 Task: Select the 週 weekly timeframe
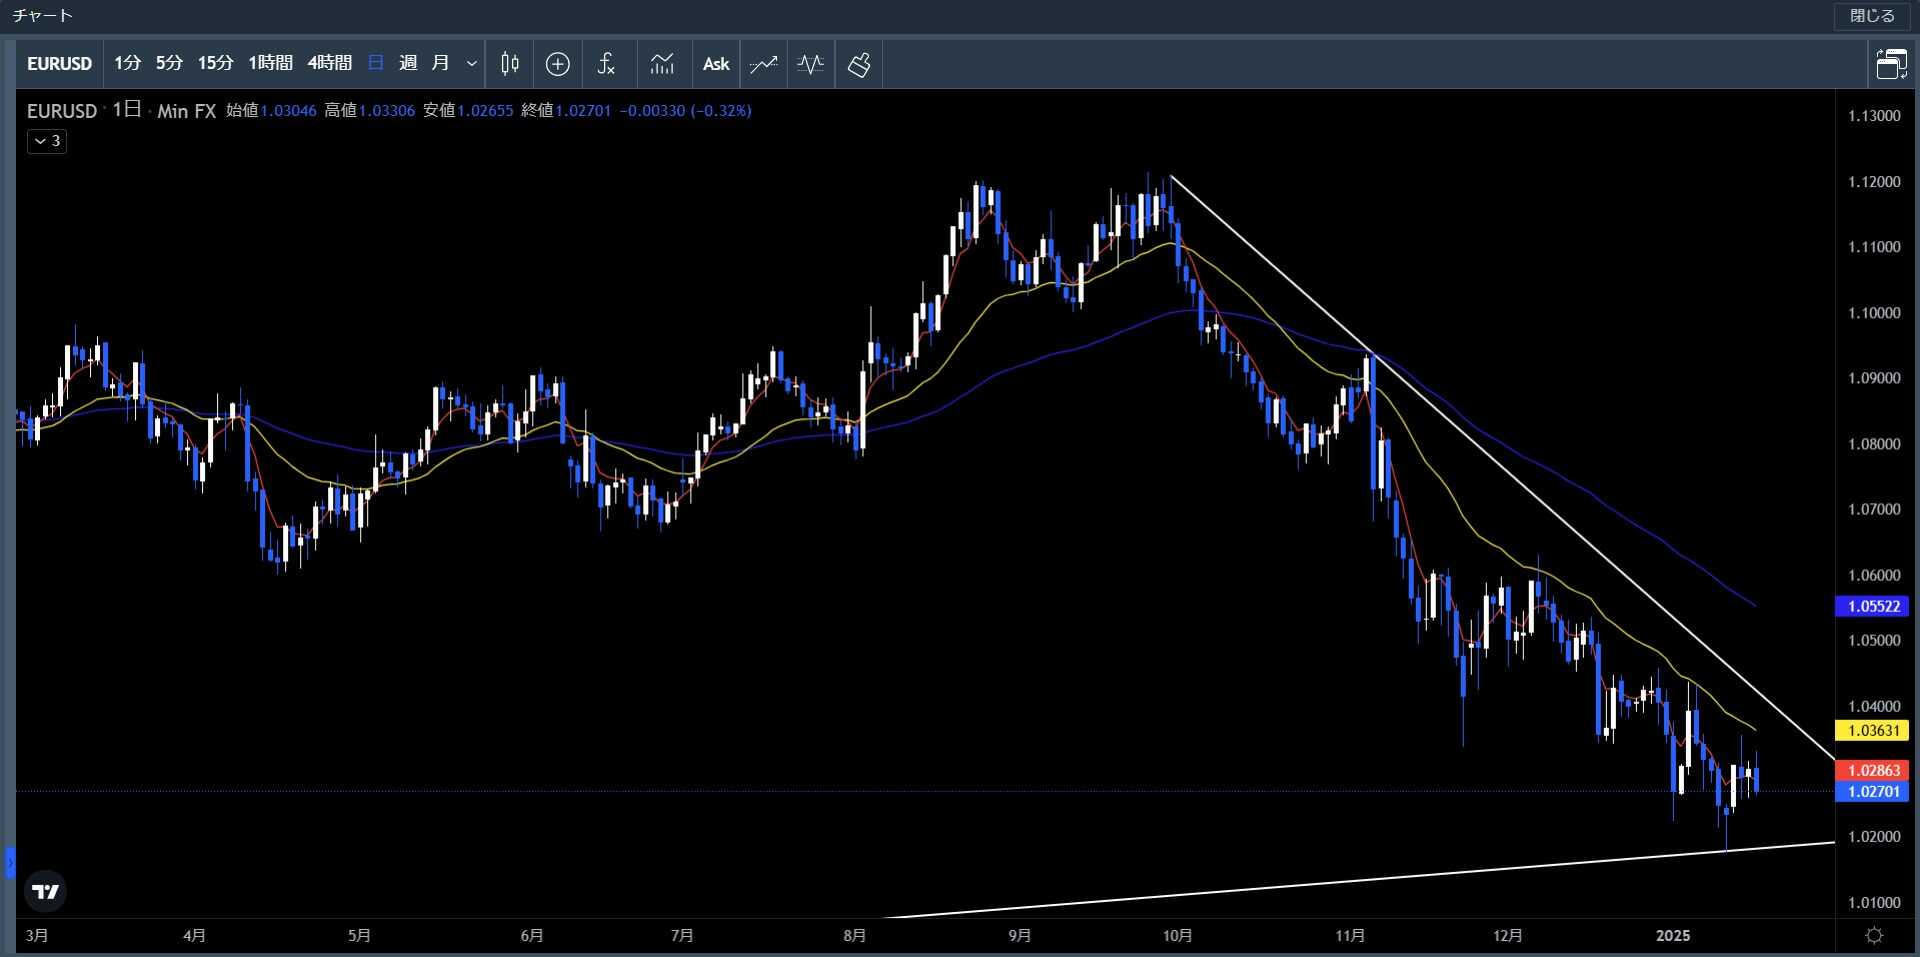click(408, 64)
